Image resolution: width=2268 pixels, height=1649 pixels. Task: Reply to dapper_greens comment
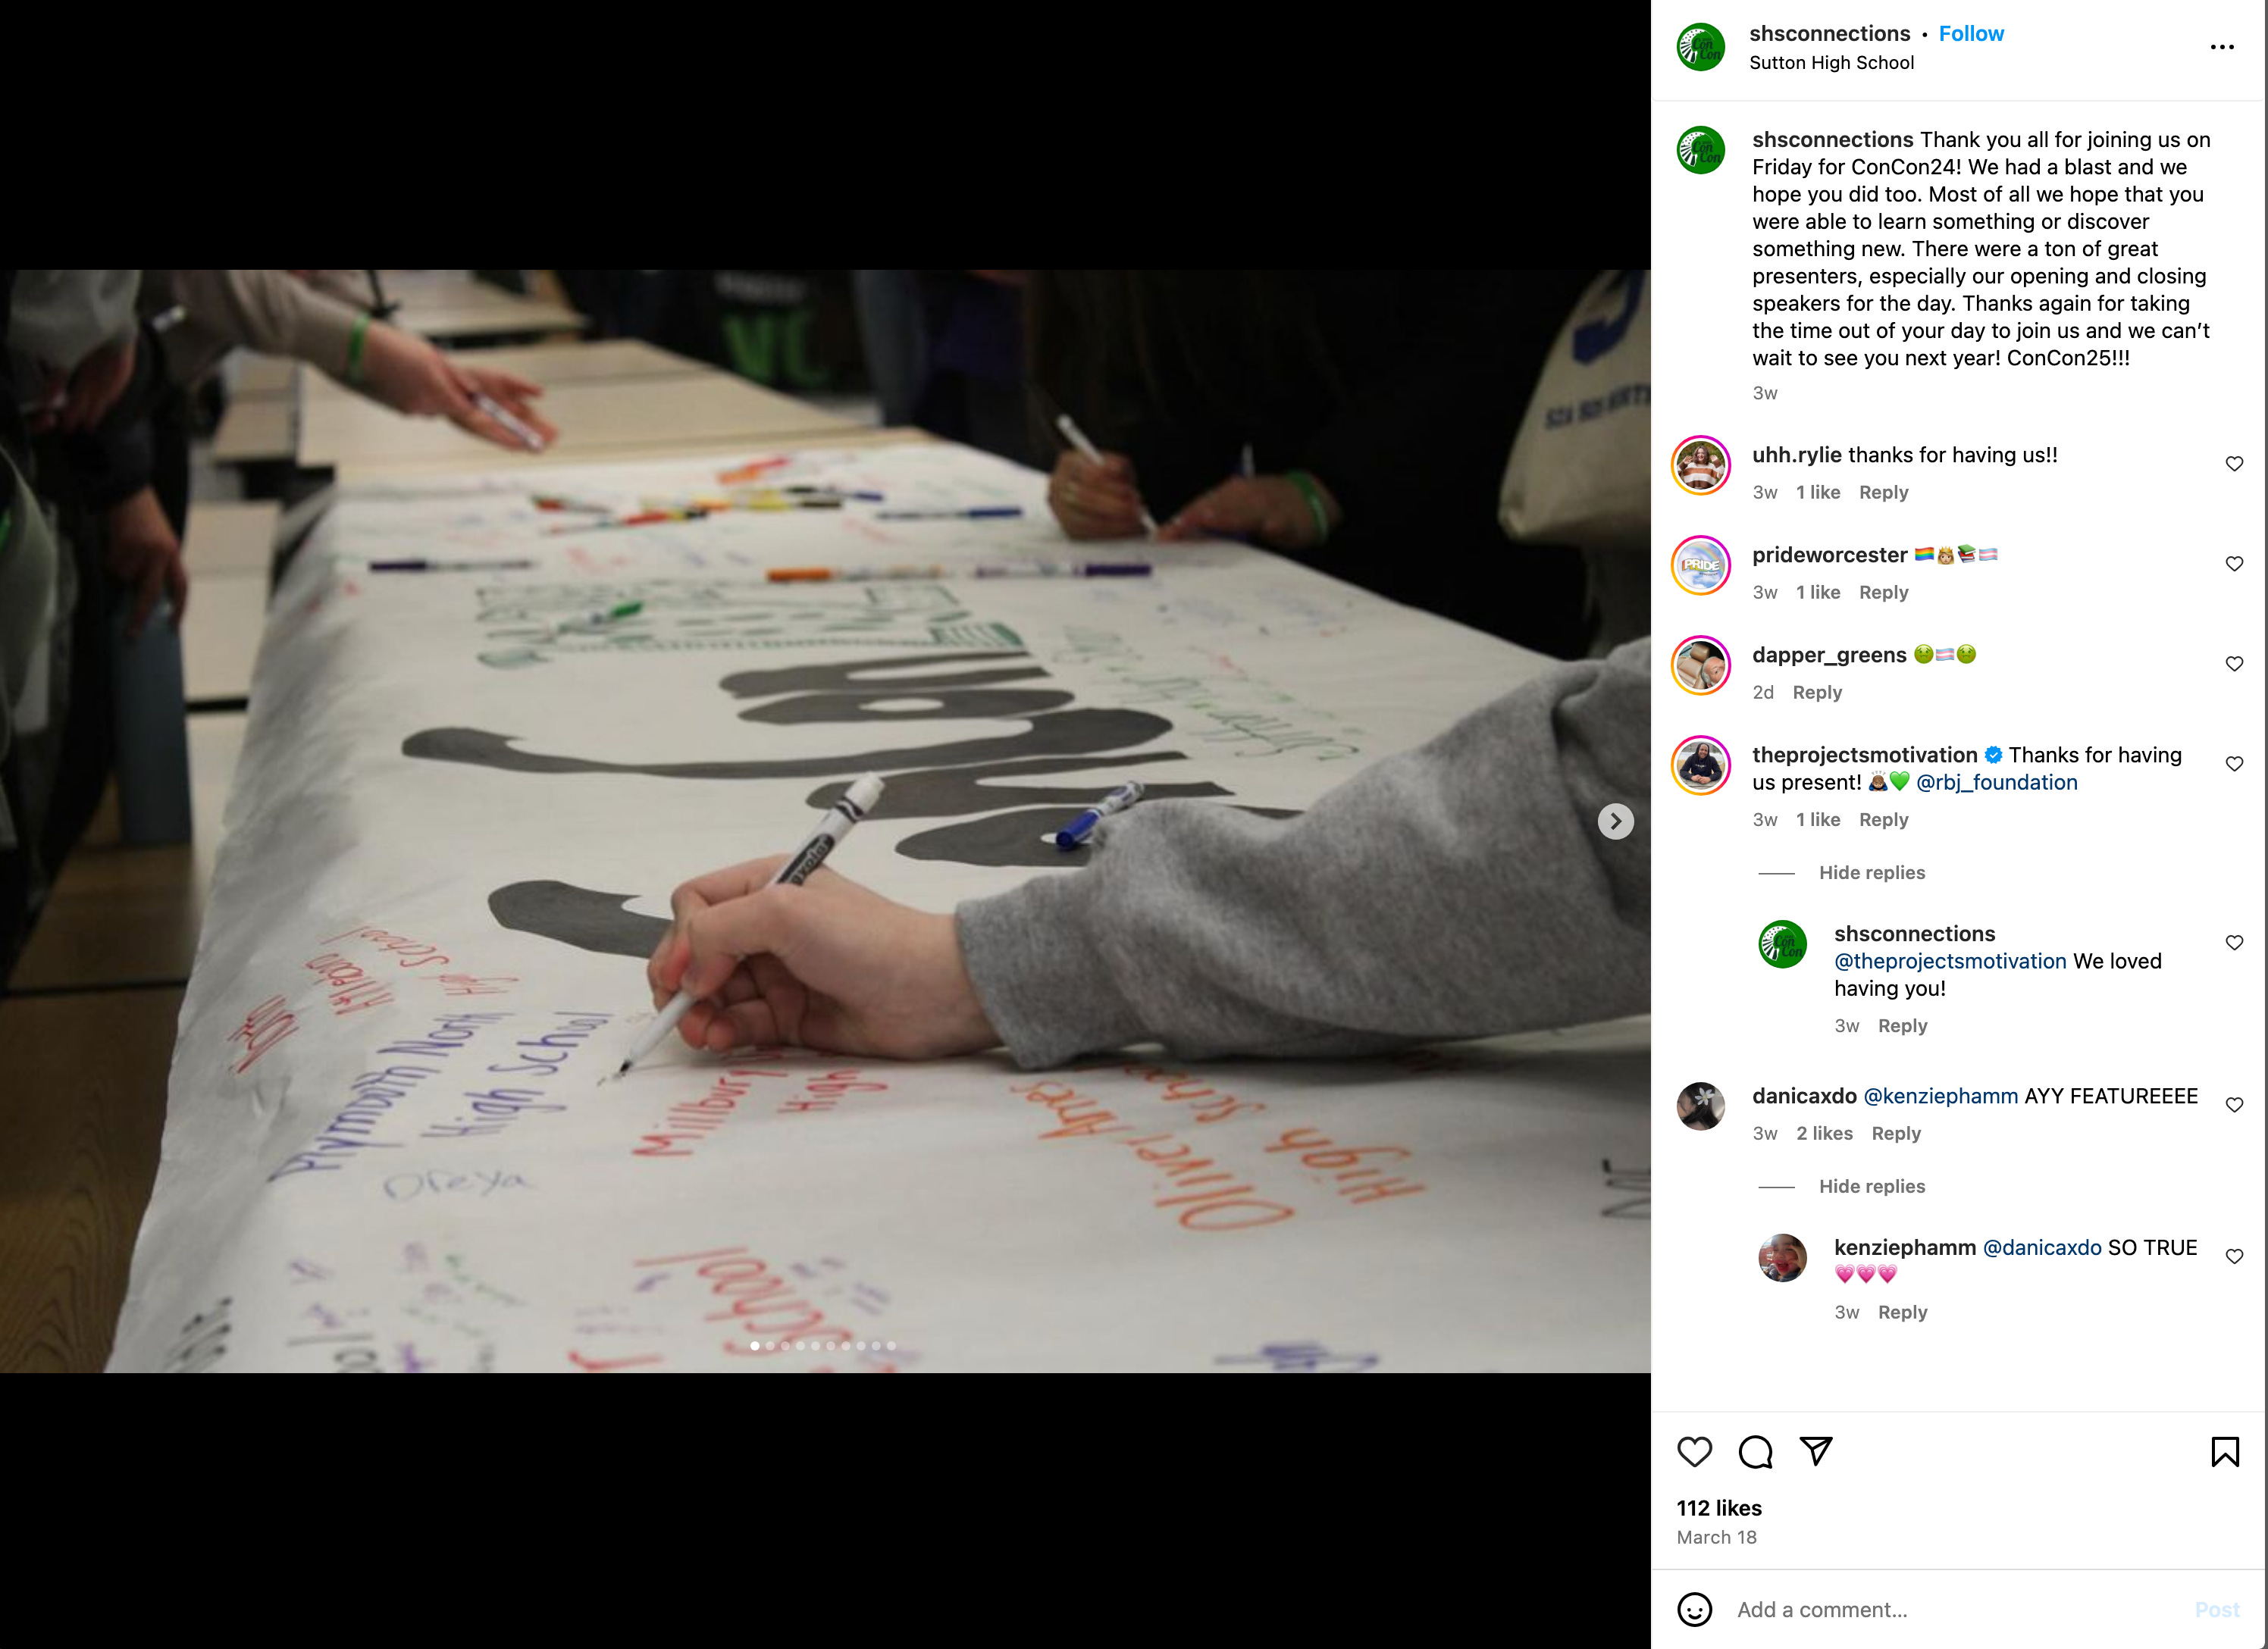click(1817, 692)
